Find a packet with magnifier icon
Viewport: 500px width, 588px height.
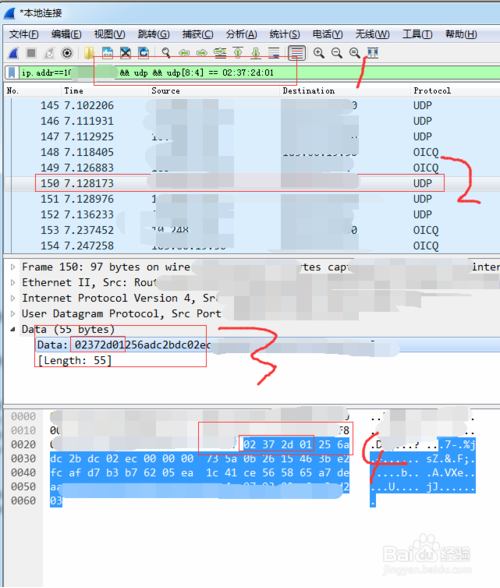click(166, 53)
